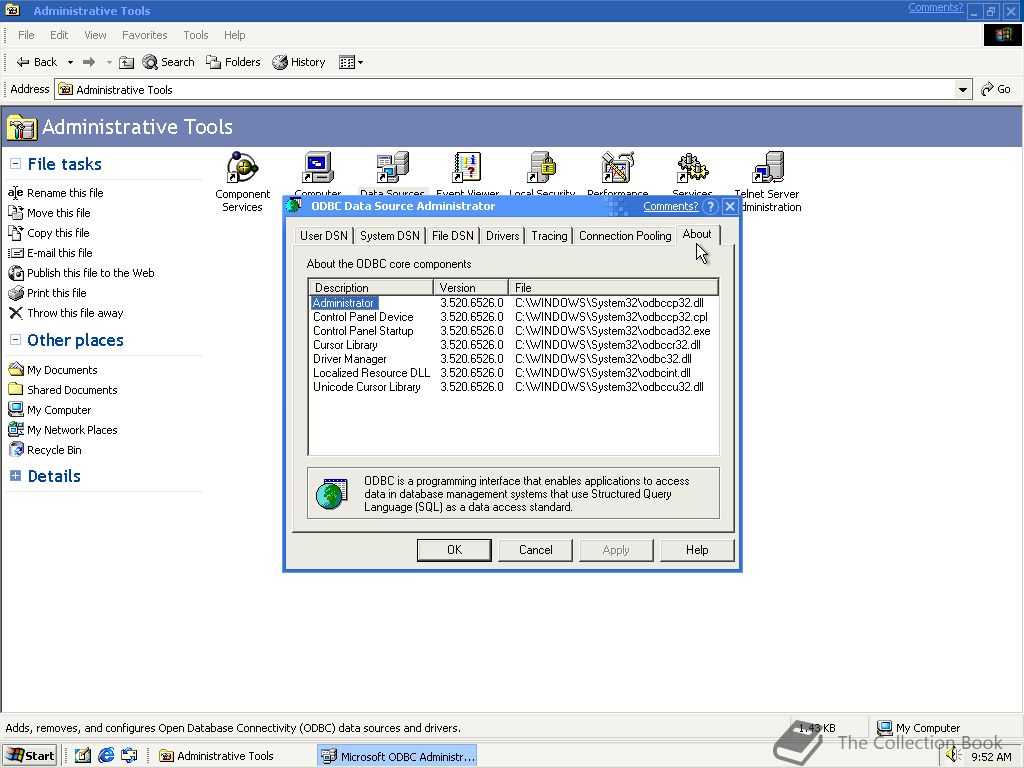
Task: Switch to the File DSN tab
Action: click(453, 236)
